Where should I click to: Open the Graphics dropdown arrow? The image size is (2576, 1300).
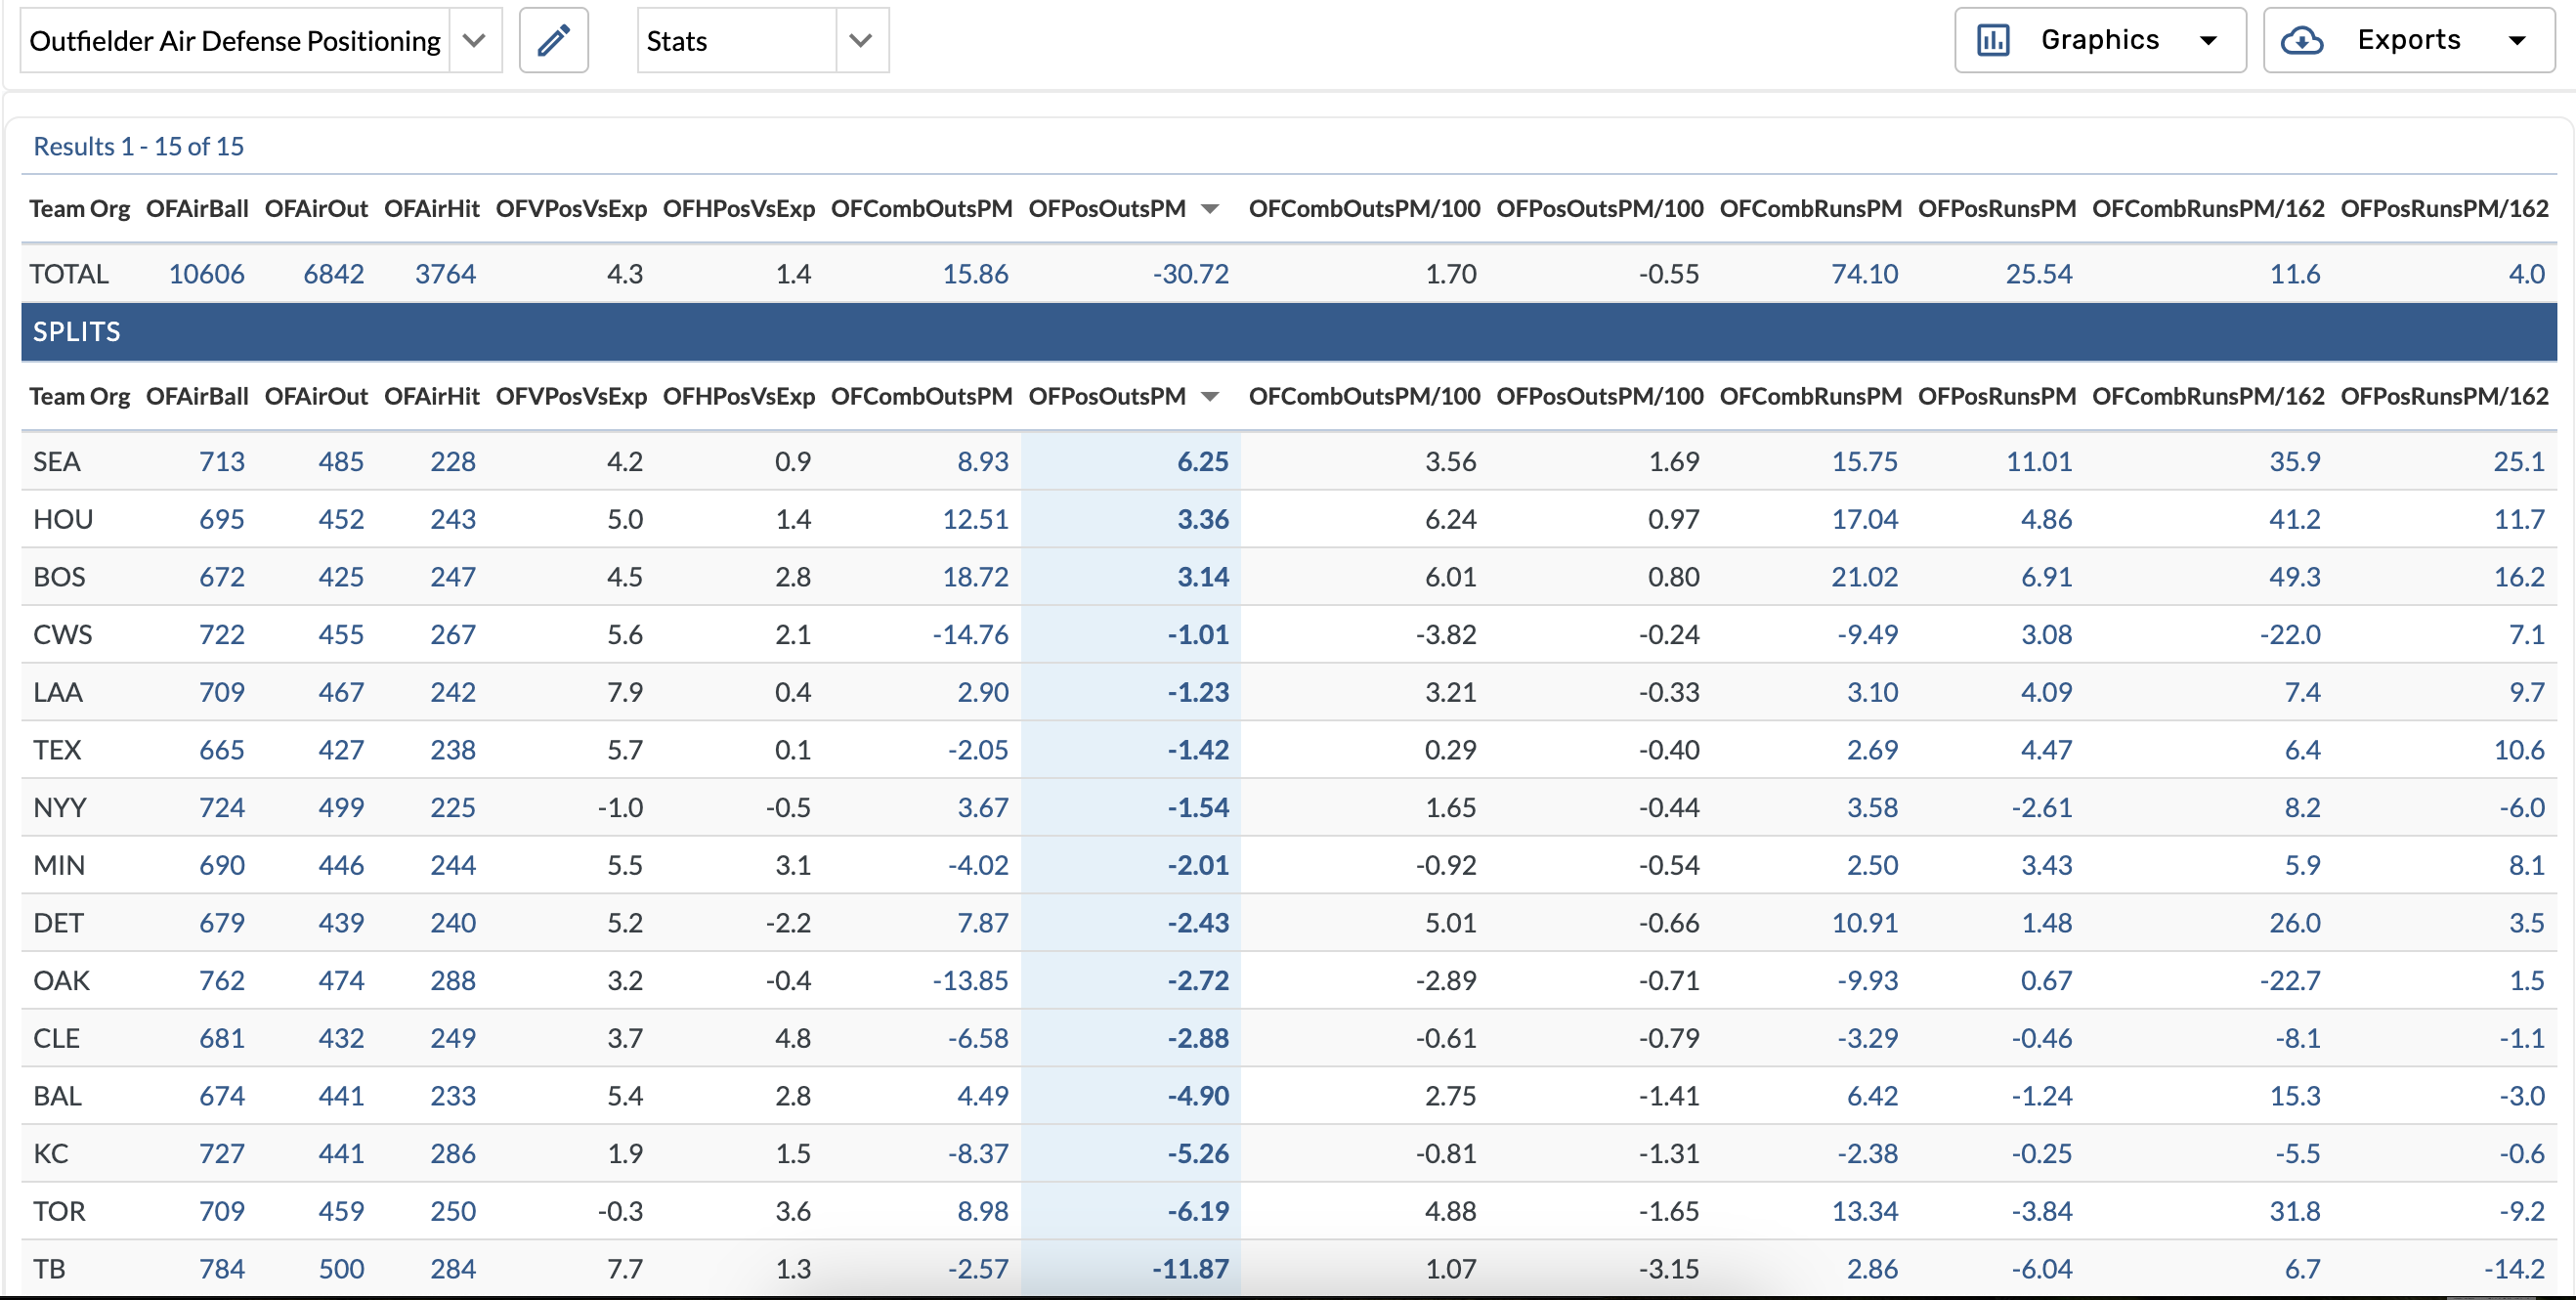pyautogui.click(x=2209, y=41)
